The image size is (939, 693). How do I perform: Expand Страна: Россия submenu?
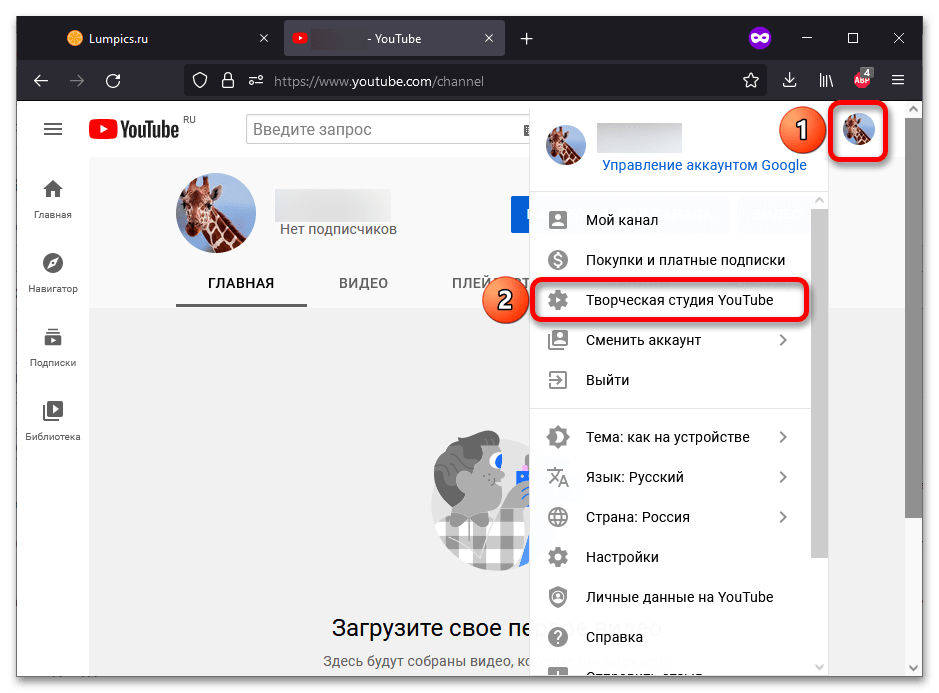click(669, 517)
